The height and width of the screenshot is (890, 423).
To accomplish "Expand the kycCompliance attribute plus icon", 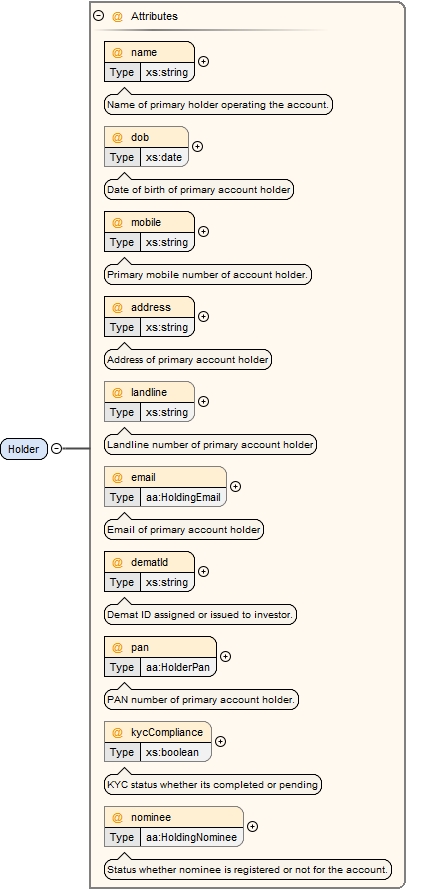I will coord(220,741).
